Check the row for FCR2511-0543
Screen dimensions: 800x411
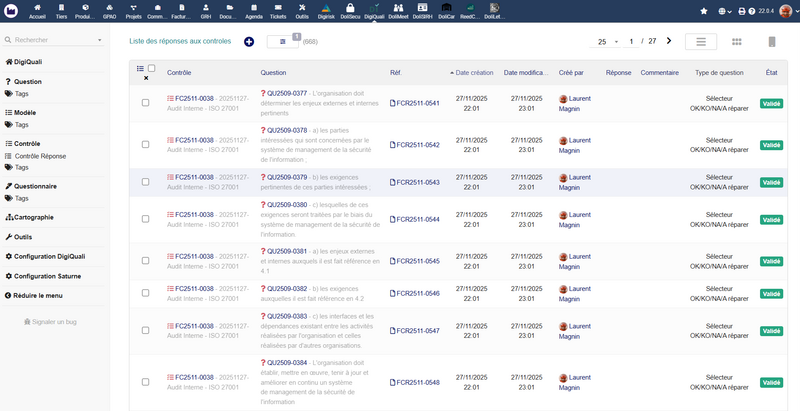point(145,182)
